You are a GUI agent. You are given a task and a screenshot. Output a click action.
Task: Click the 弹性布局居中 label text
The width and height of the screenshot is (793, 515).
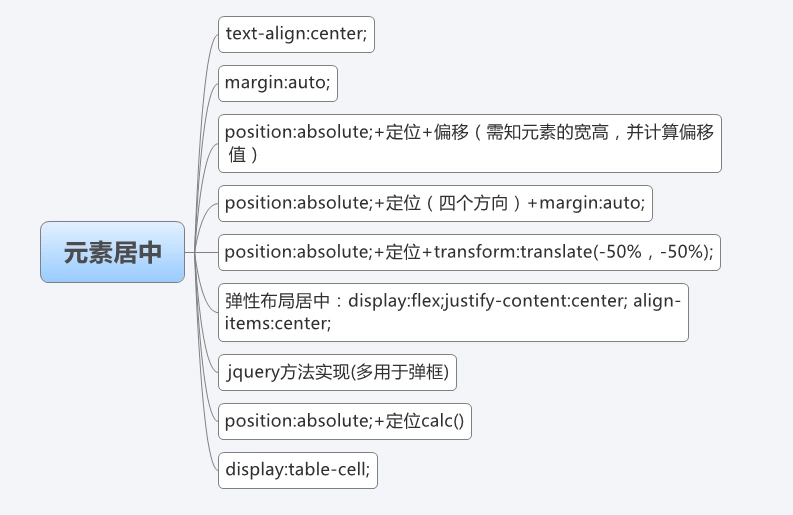coord(267,301)
